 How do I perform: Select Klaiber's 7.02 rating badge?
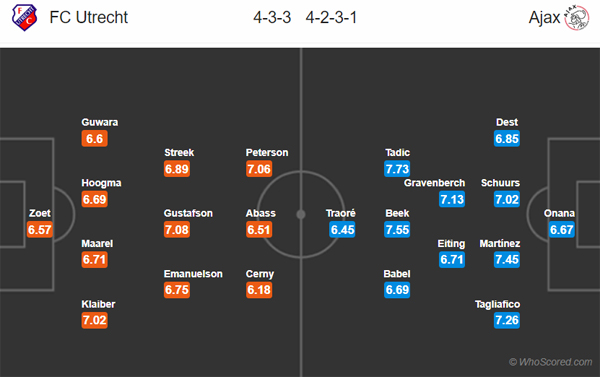click(95, 320)
